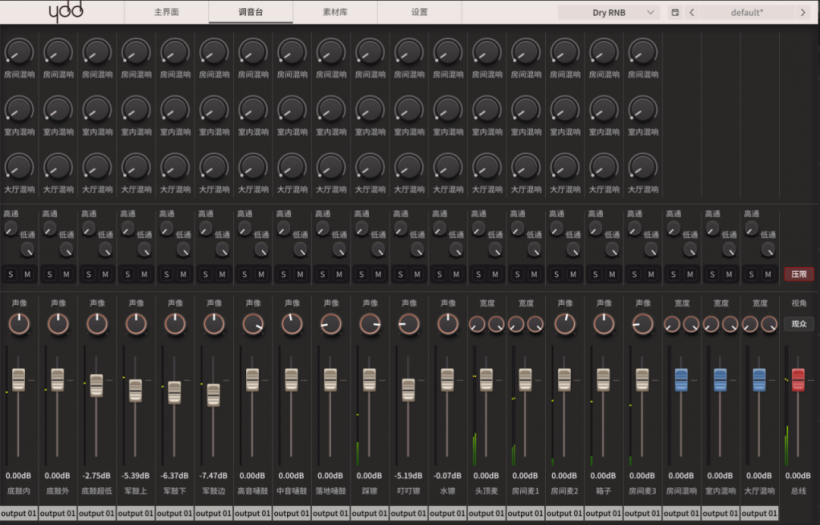The image size is (820, 525).
Task: Go to the next preset arrow
Action: 802,13
